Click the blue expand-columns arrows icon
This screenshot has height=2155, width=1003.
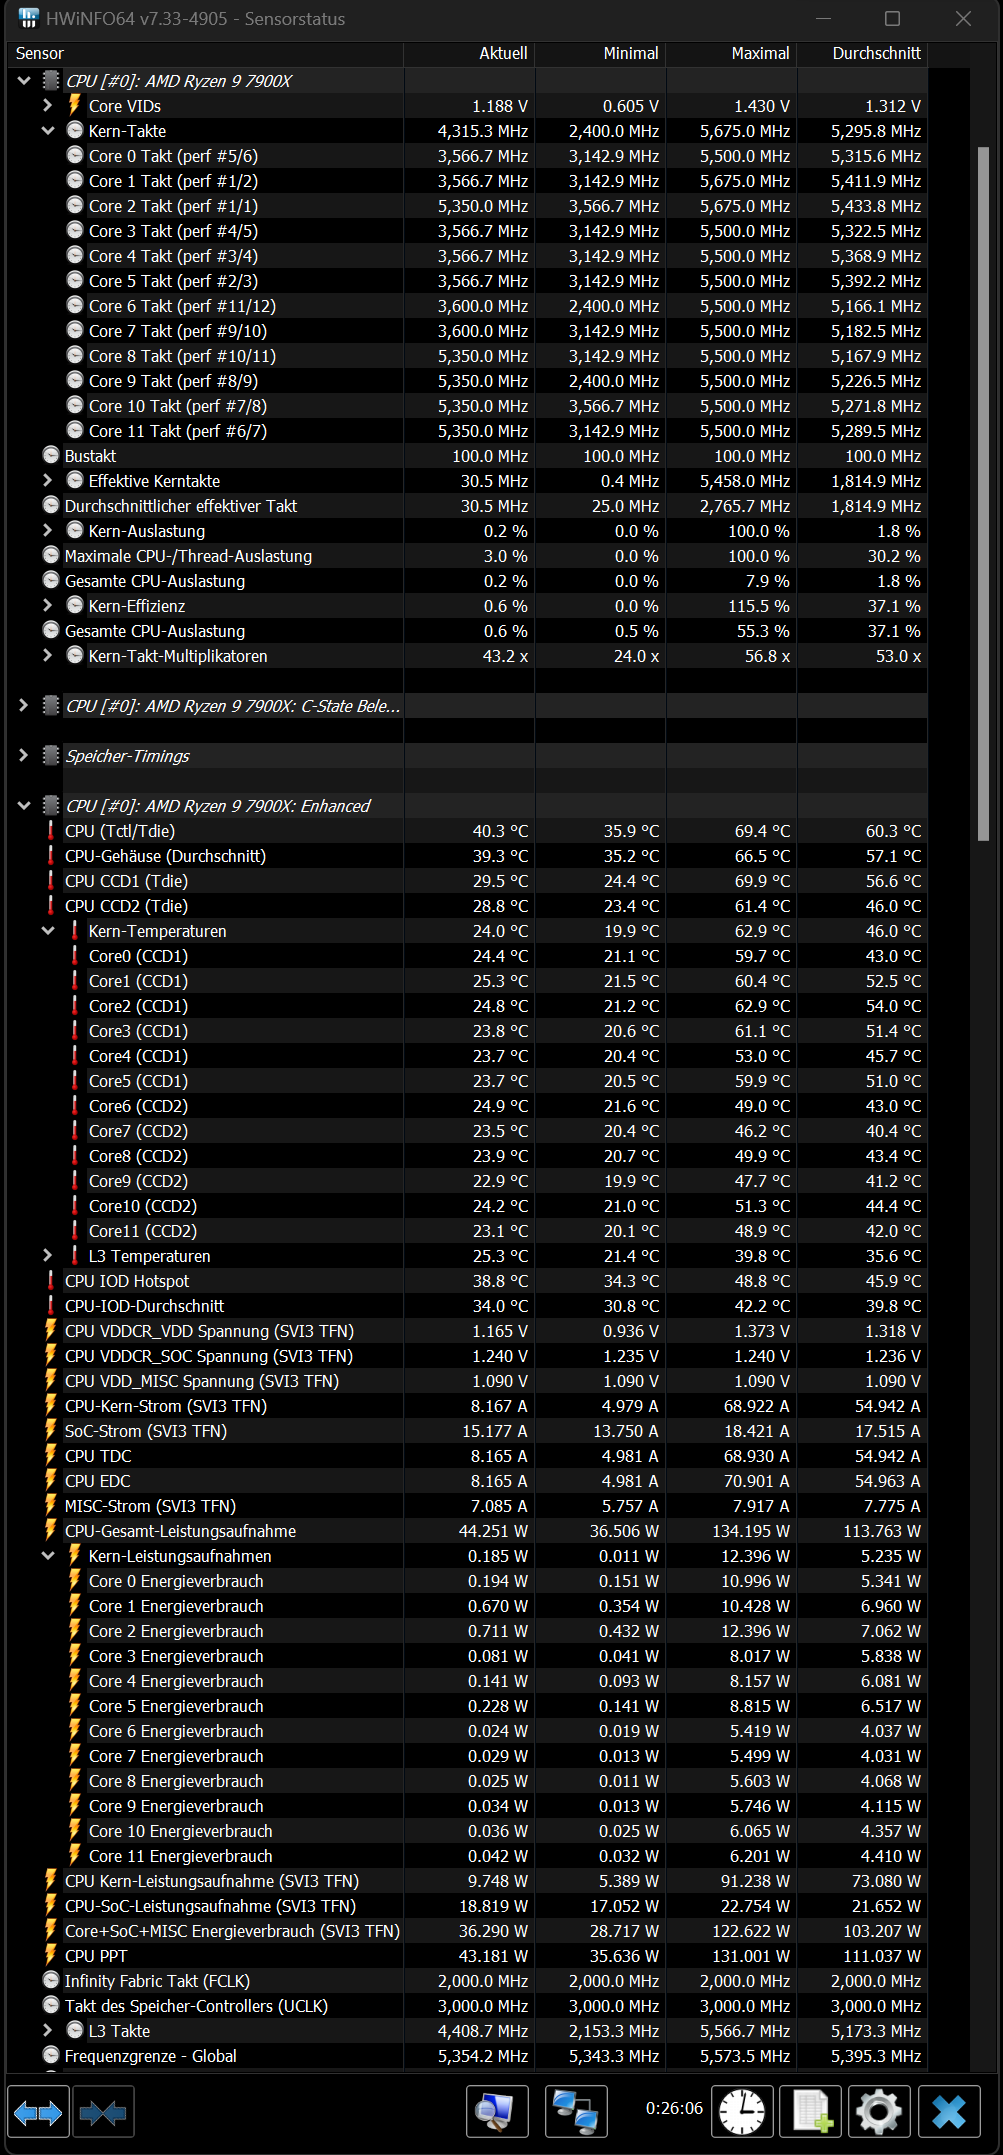pos(38,2113)
